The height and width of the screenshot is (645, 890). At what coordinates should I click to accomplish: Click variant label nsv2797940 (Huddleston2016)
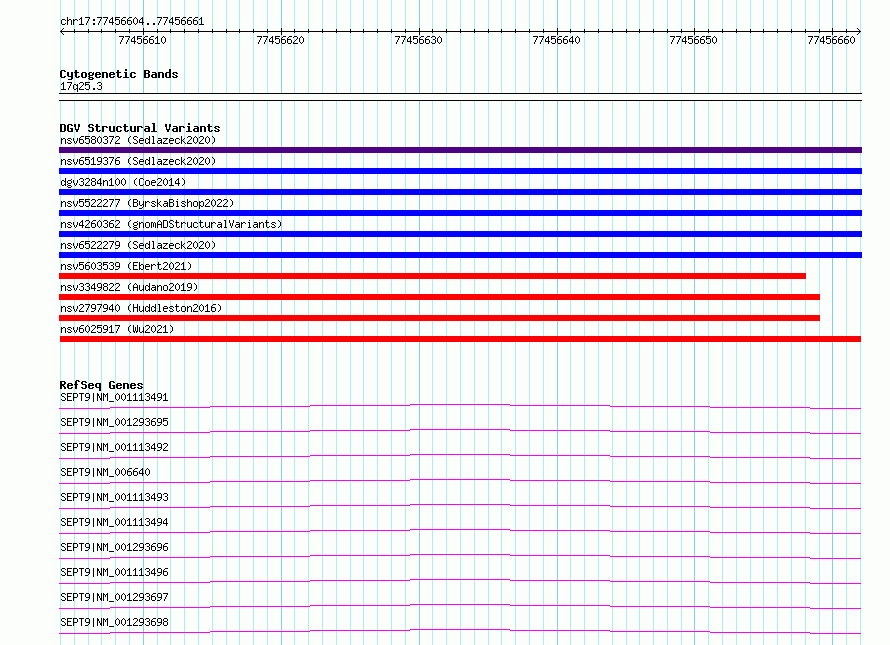(141, 308)
